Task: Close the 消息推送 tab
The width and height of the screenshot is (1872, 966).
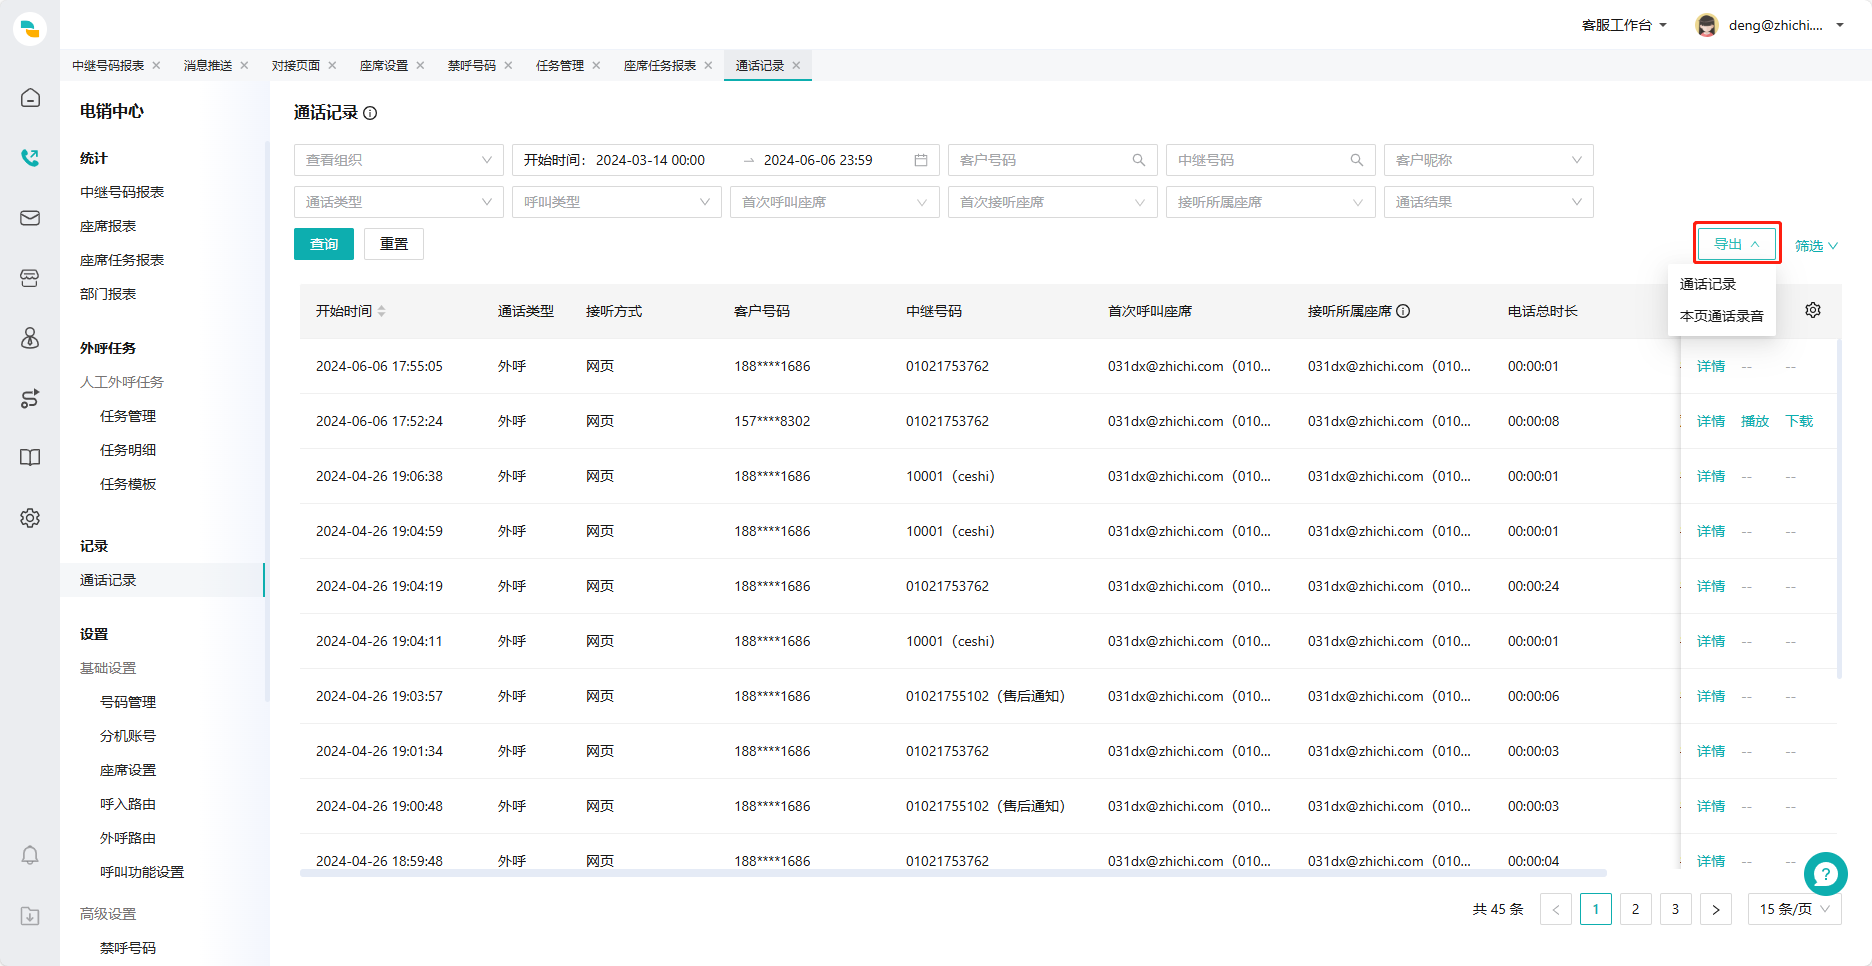Action: click(x=244, y=65)
